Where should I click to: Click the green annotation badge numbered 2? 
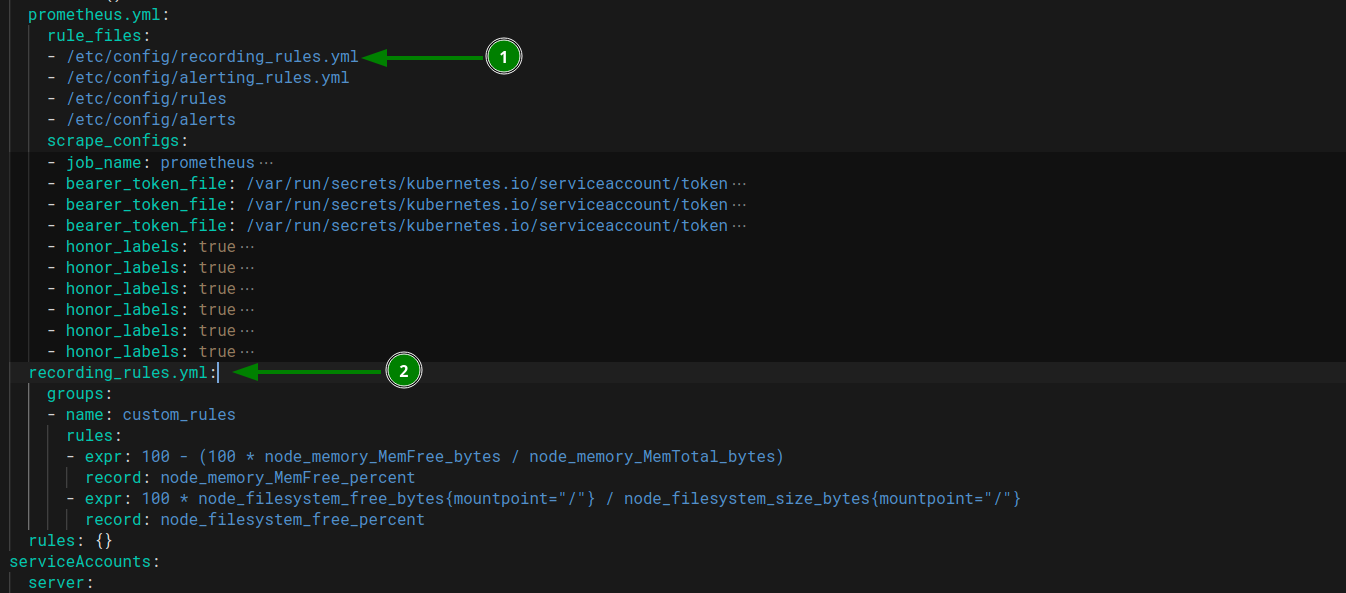(x=404, y=371)
